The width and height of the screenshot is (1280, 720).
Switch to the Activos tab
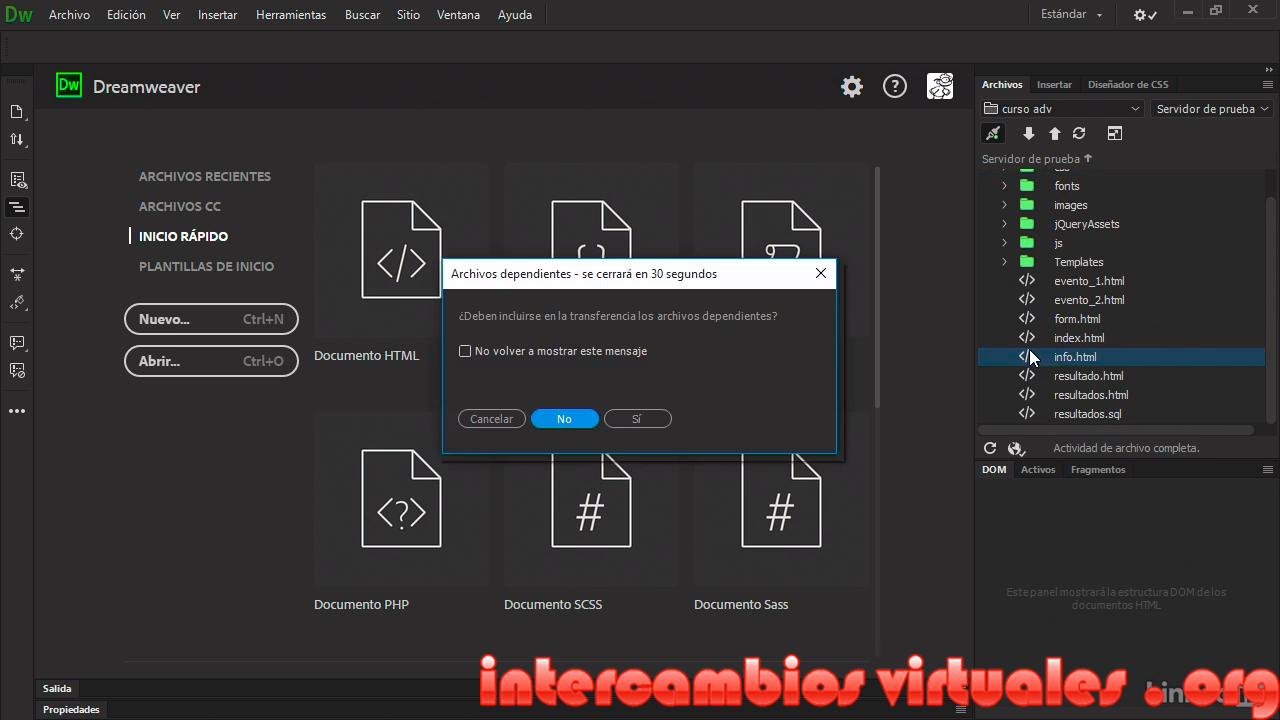coord(1038,470)
